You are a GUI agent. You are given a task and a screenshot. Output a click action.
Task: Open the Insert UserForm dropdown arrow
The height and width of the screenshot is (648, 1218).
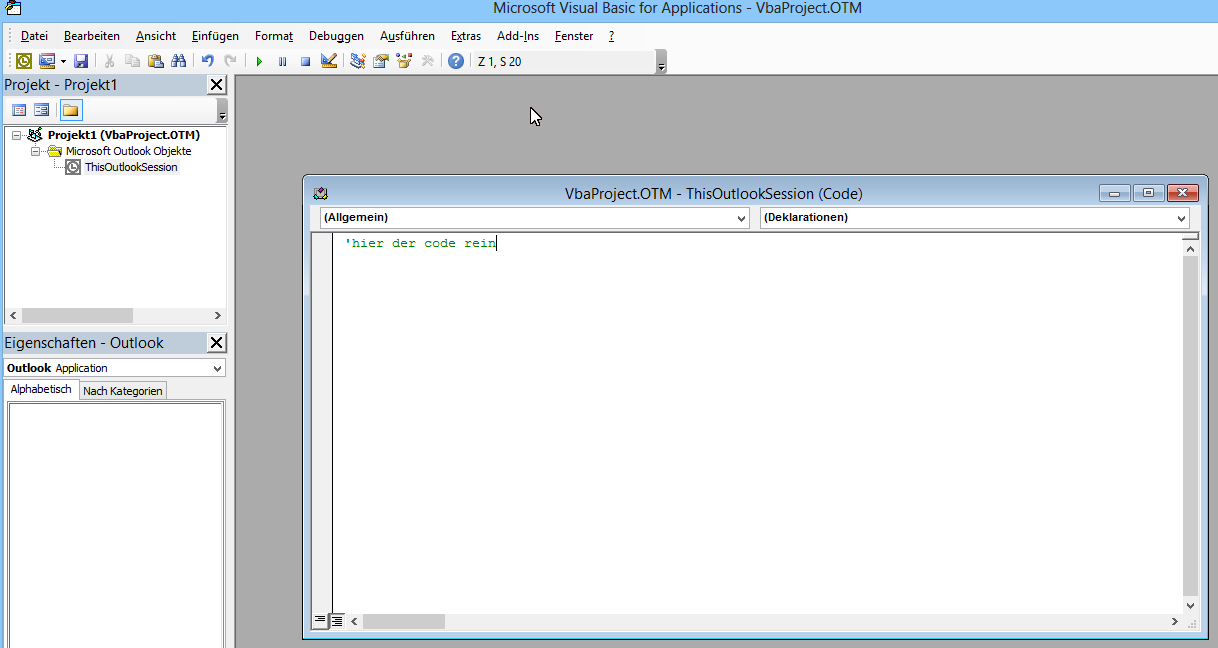point(63,61)
